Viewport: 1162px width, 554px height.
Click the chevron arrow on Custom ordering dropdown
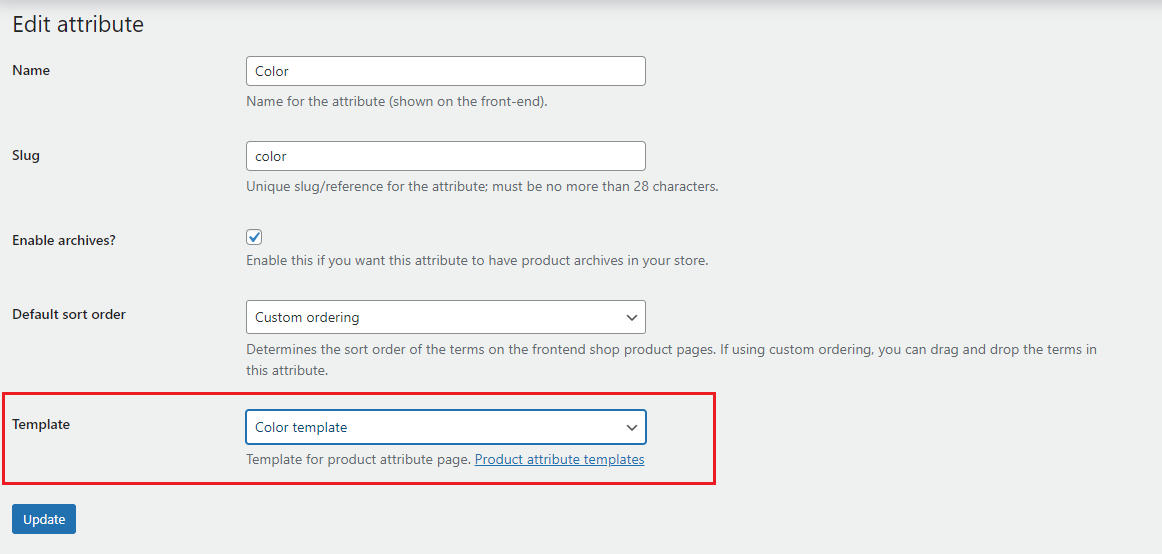(631, 317)
